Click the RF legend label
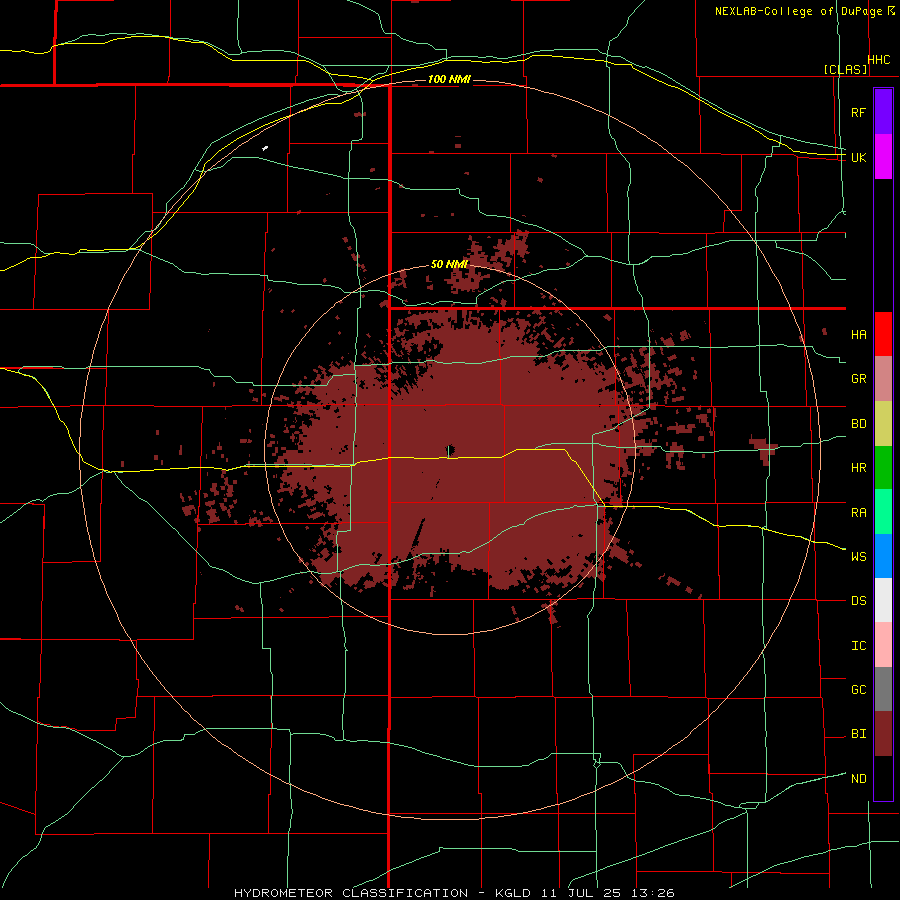 [x=858, y=112]
